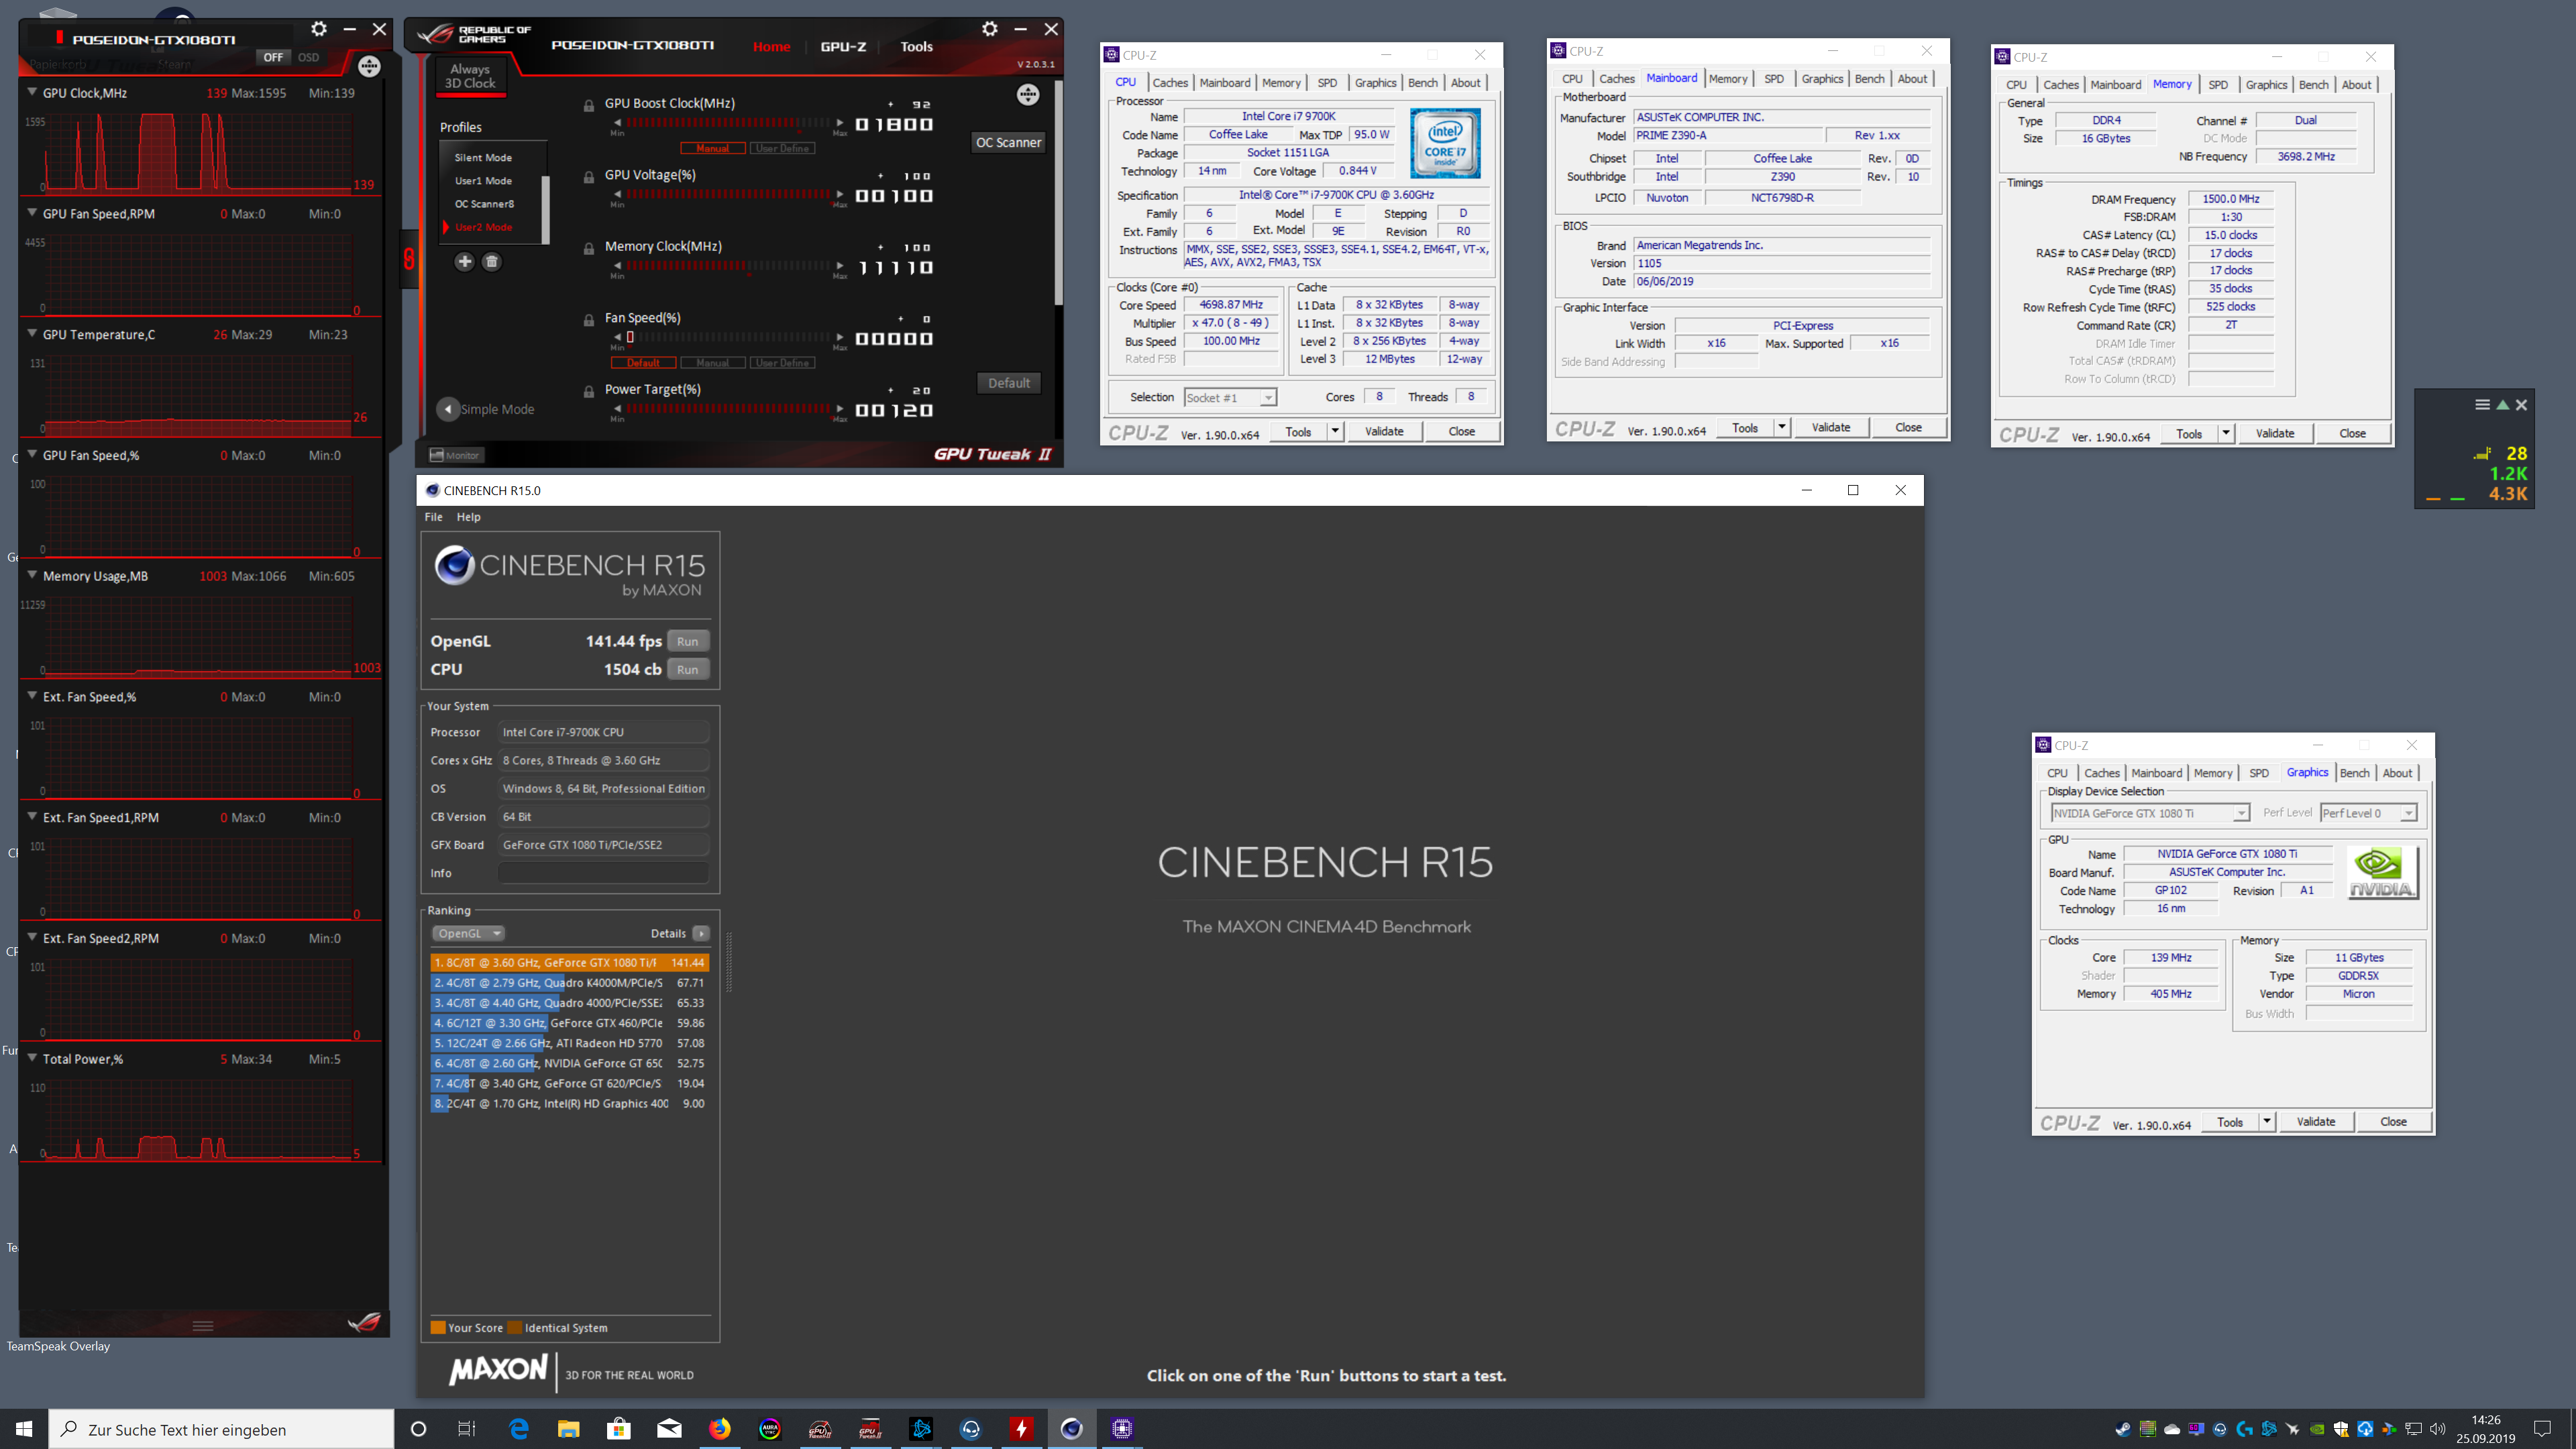Open OpenGL ranking dropdown in Cinebench
2576x1449 pixels.
(x=468, y=933)
